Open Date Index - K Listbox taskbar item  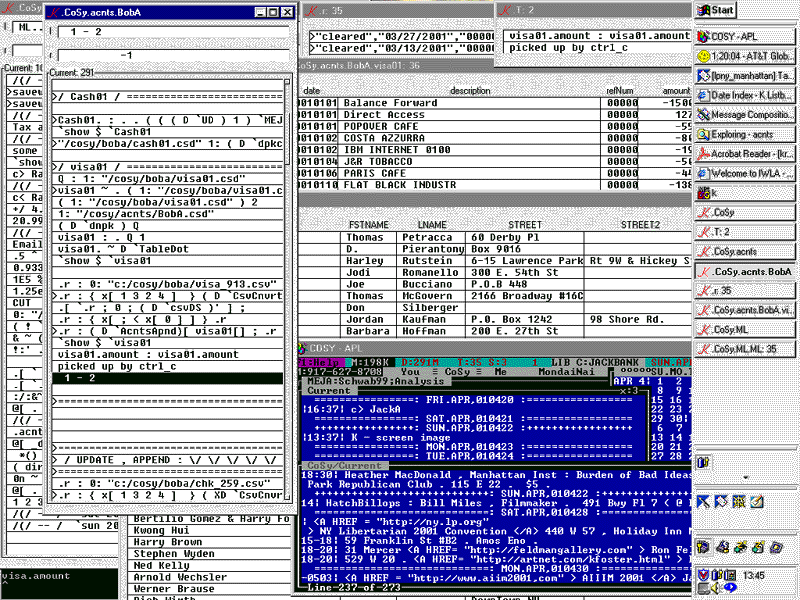coord(744,95)
